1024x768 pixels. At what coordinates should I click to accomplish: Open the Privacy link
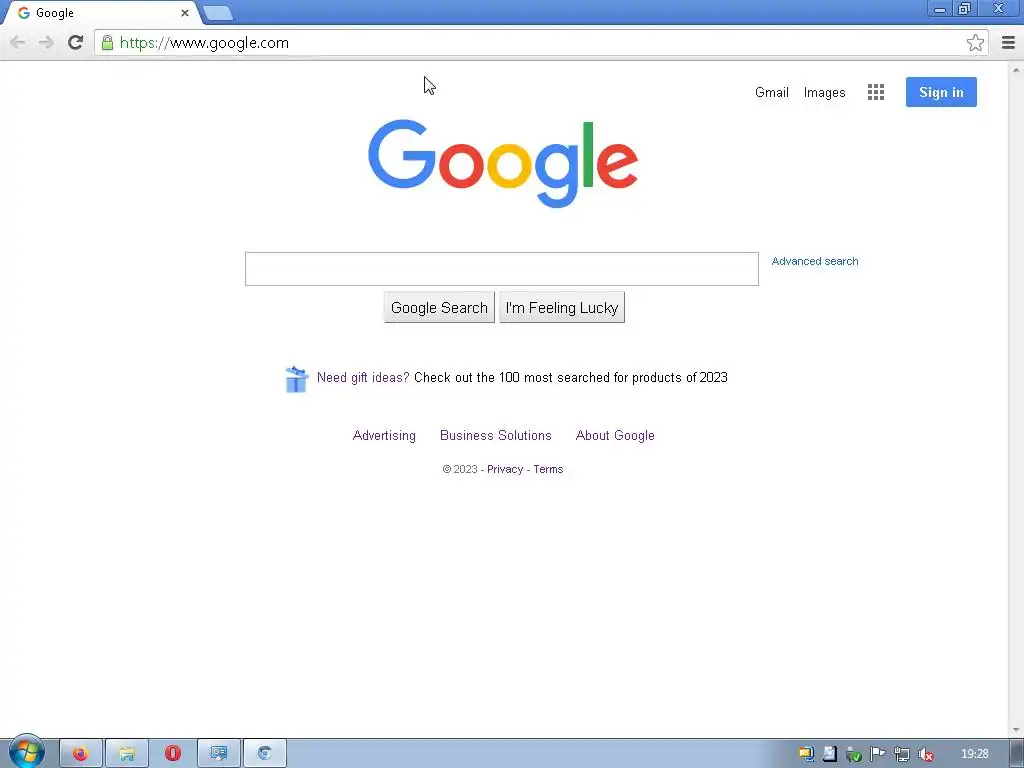(505, 470)
